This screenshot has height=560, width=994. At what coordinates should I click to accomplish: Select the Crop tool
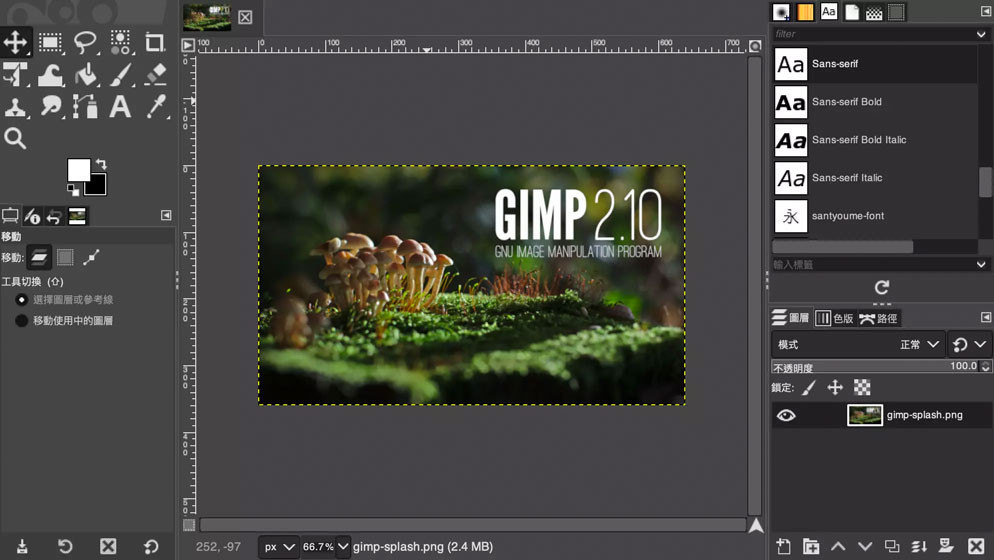pyautogui.click(x=154, y=42)
